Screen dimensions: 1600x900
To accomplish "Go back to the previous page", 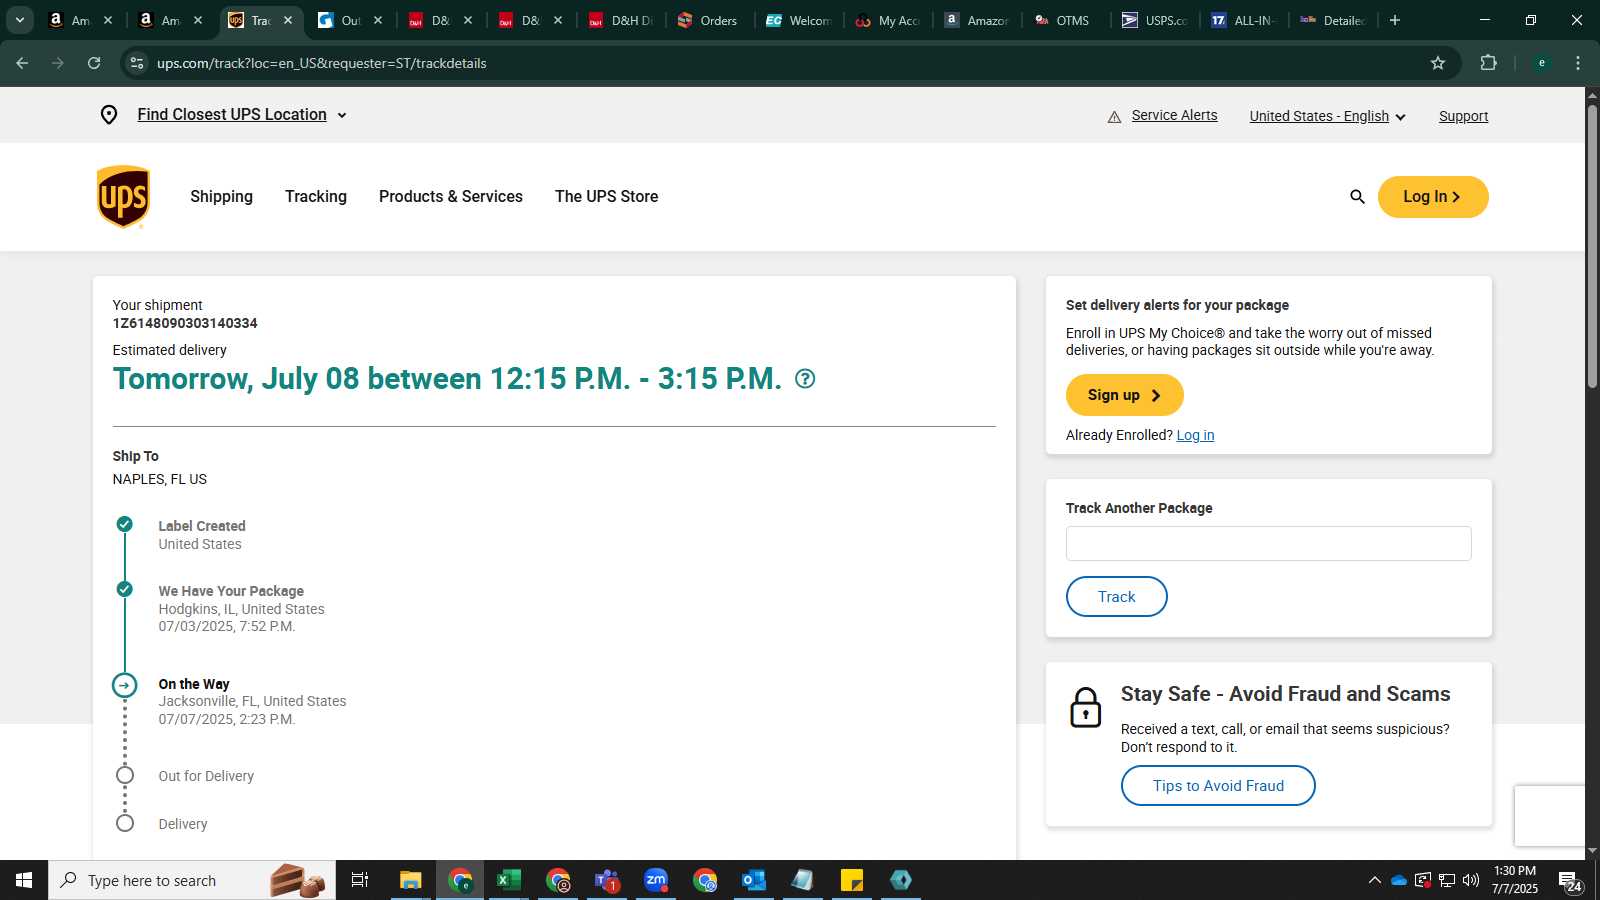I will 22,63.
